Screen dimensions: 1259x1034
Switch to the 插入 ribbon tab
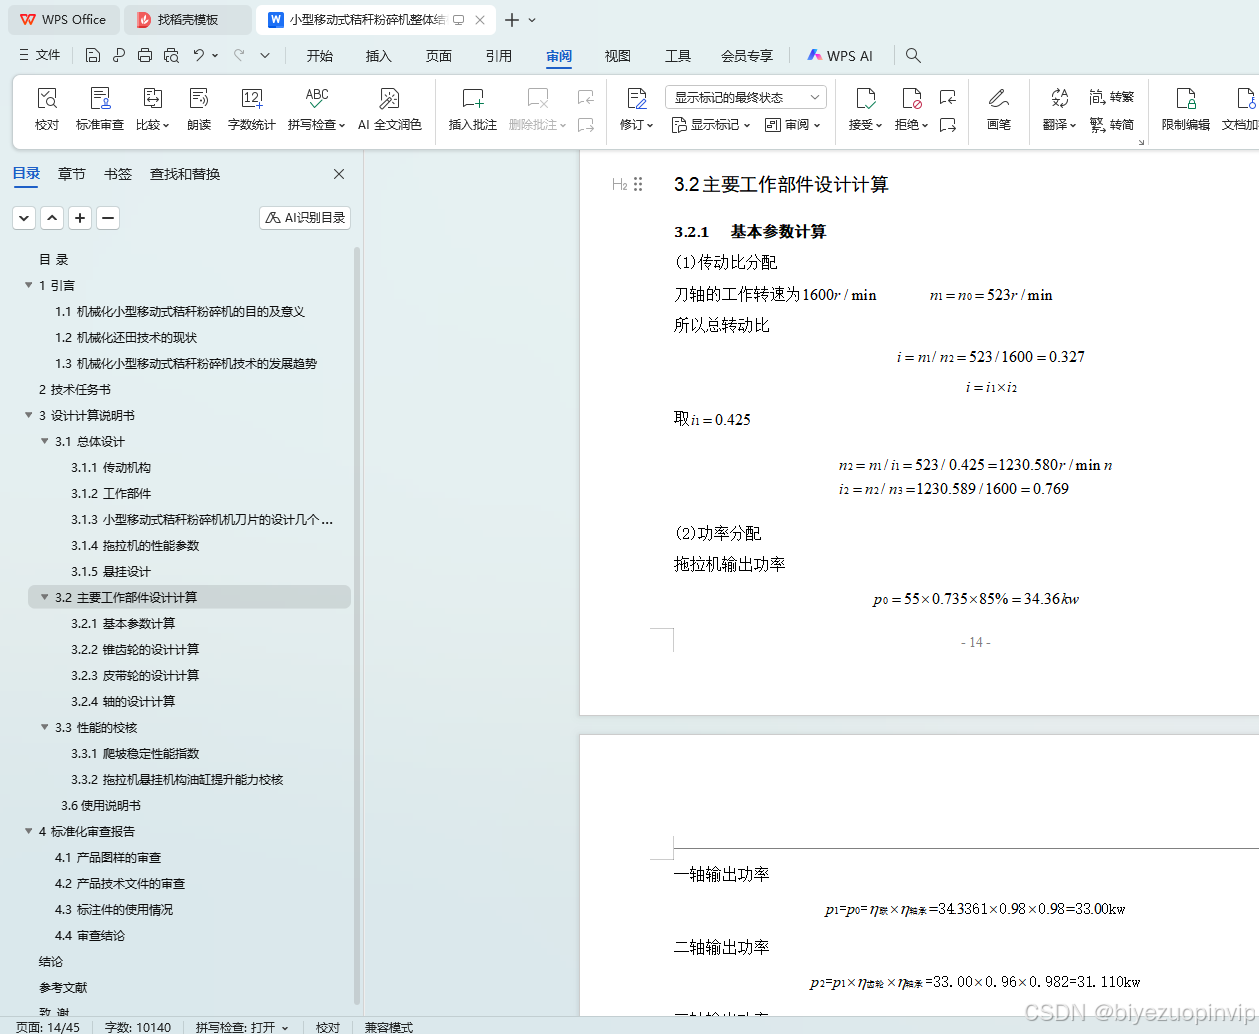379,56
